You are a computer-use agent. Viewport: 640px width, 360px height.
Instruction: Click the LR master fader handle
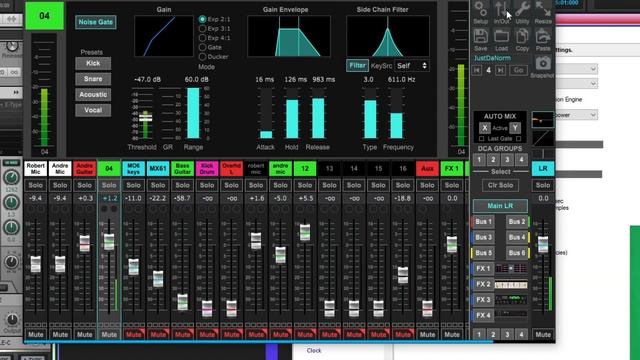pos(543,244)
